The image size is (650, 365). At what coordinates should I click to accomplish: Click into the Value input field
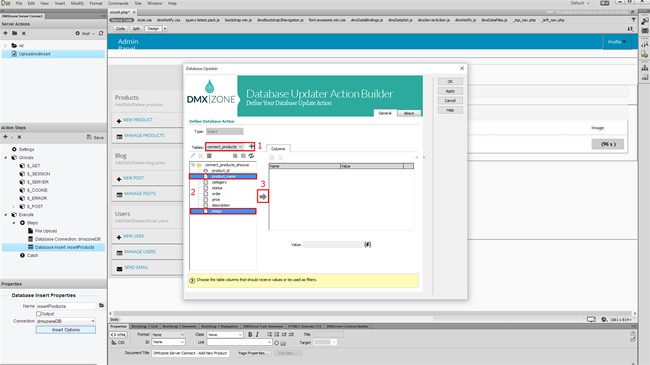click(x=333, y=245)
